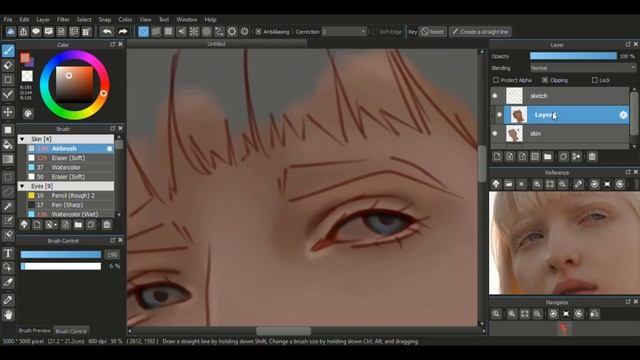Enable radial snap guide
Viewport: 640px width, 360px height.
coord(194,31)
